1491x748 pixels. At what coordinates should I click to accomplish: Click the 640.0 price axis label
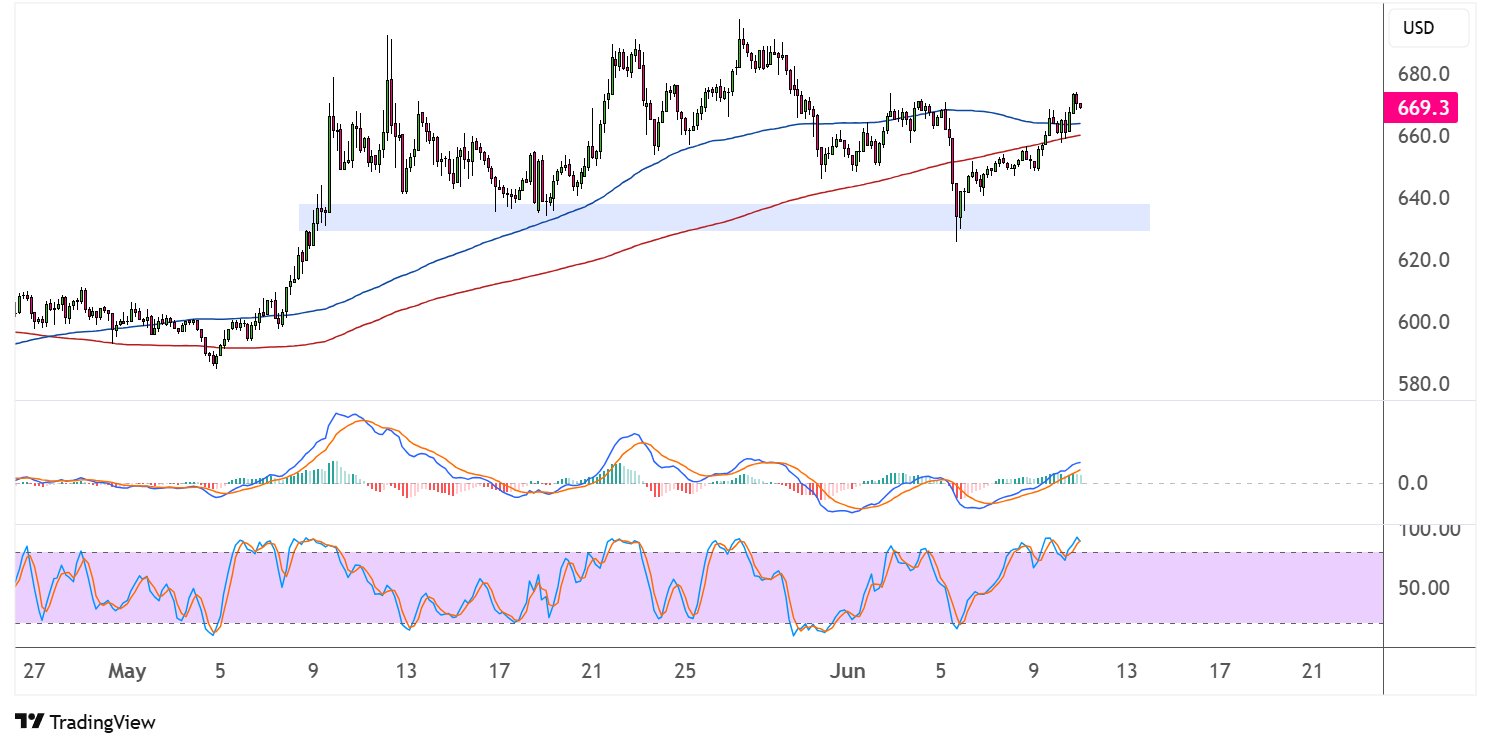(x=1424, y=198)
